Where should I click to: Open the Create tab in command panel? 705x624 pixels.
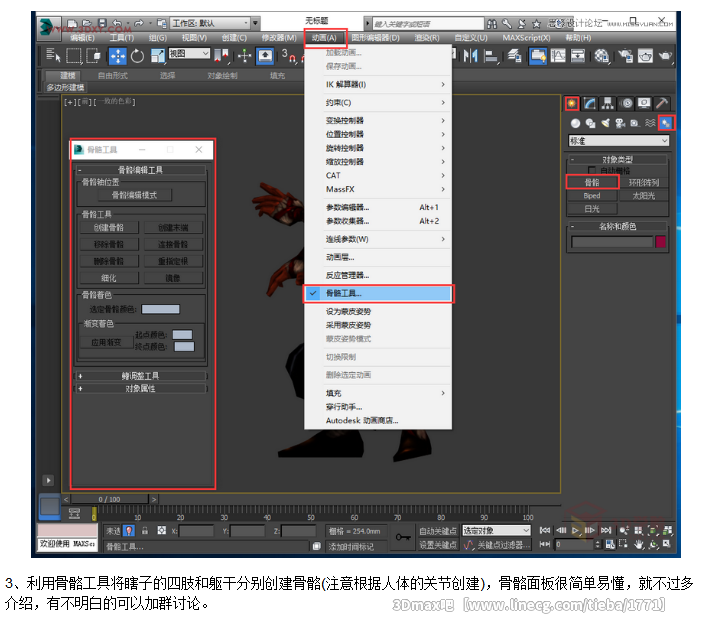click(x=572, y=103)
